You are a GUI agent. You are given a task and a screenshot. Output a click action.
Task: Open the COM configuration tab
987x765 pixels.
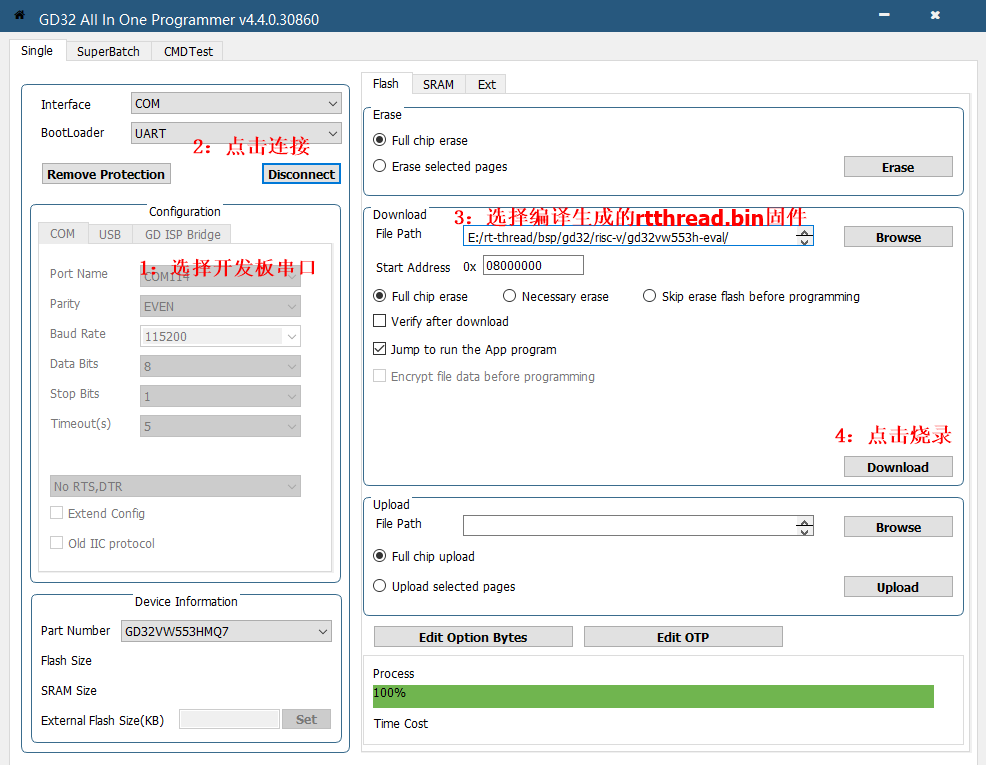62,234
